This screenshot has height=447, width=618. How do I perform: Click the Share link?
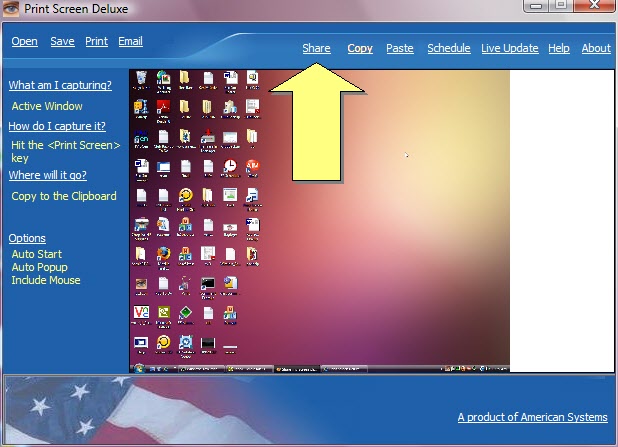pyautogui.click(x=316, y=48)
